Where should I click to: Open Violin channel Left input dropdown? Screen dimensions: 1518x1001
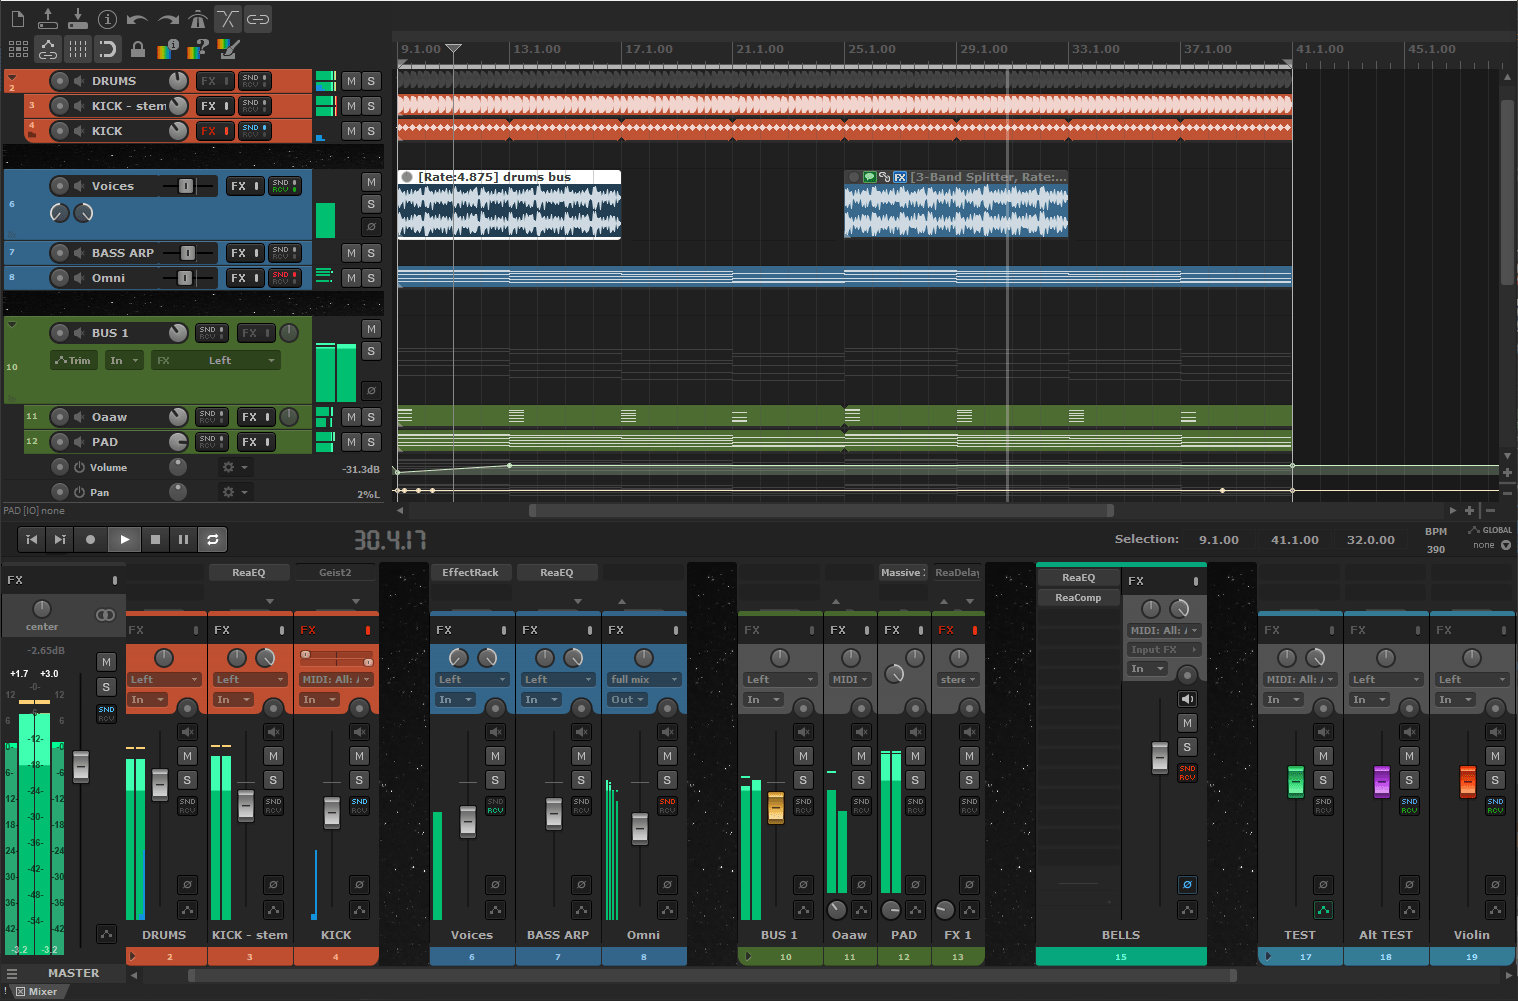click(x=1472, y=680)
